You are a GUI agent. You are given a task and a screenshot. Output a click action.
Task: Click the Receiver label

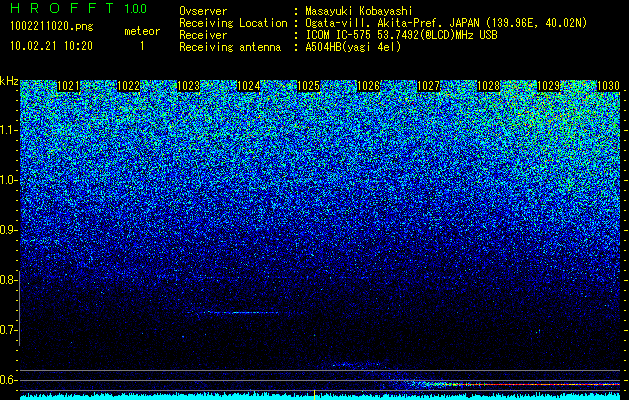point(203,35)
